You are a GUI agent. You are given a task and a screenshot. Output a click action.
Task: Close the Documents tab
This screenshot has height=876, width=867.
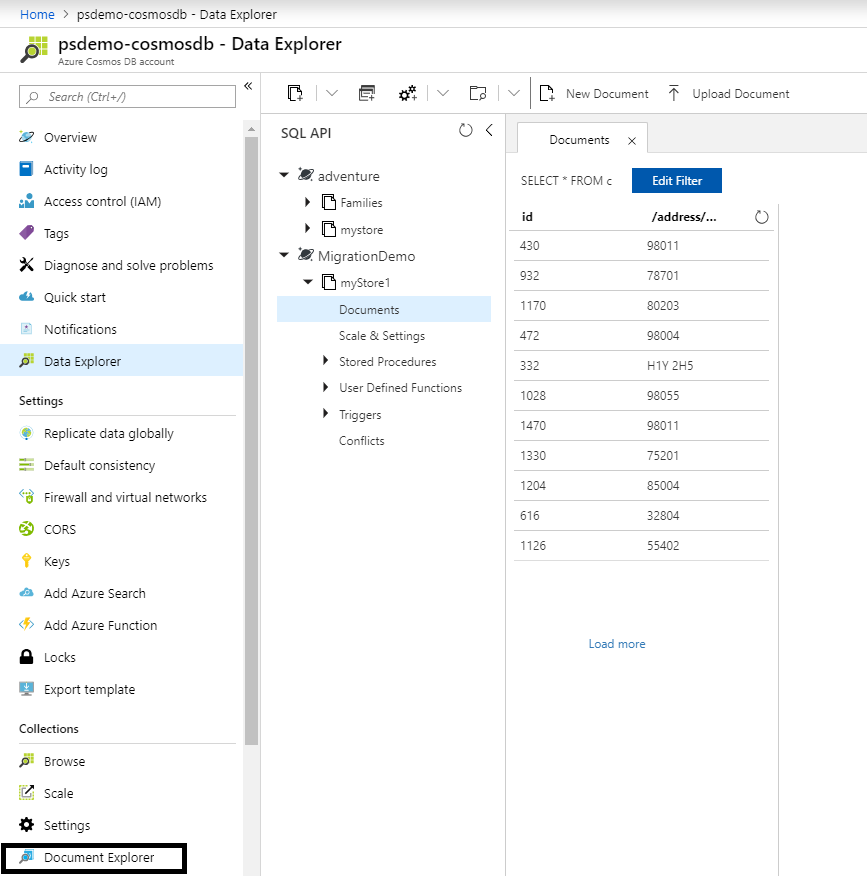point(632,141)
